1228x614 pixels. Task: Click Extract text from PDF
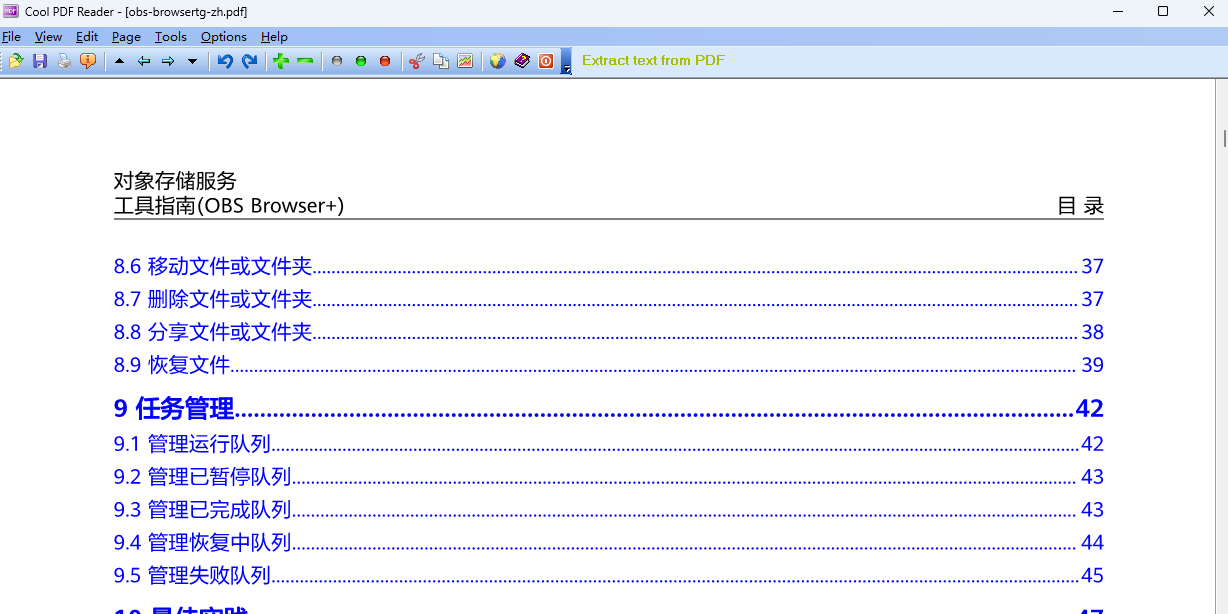(652, 60)
